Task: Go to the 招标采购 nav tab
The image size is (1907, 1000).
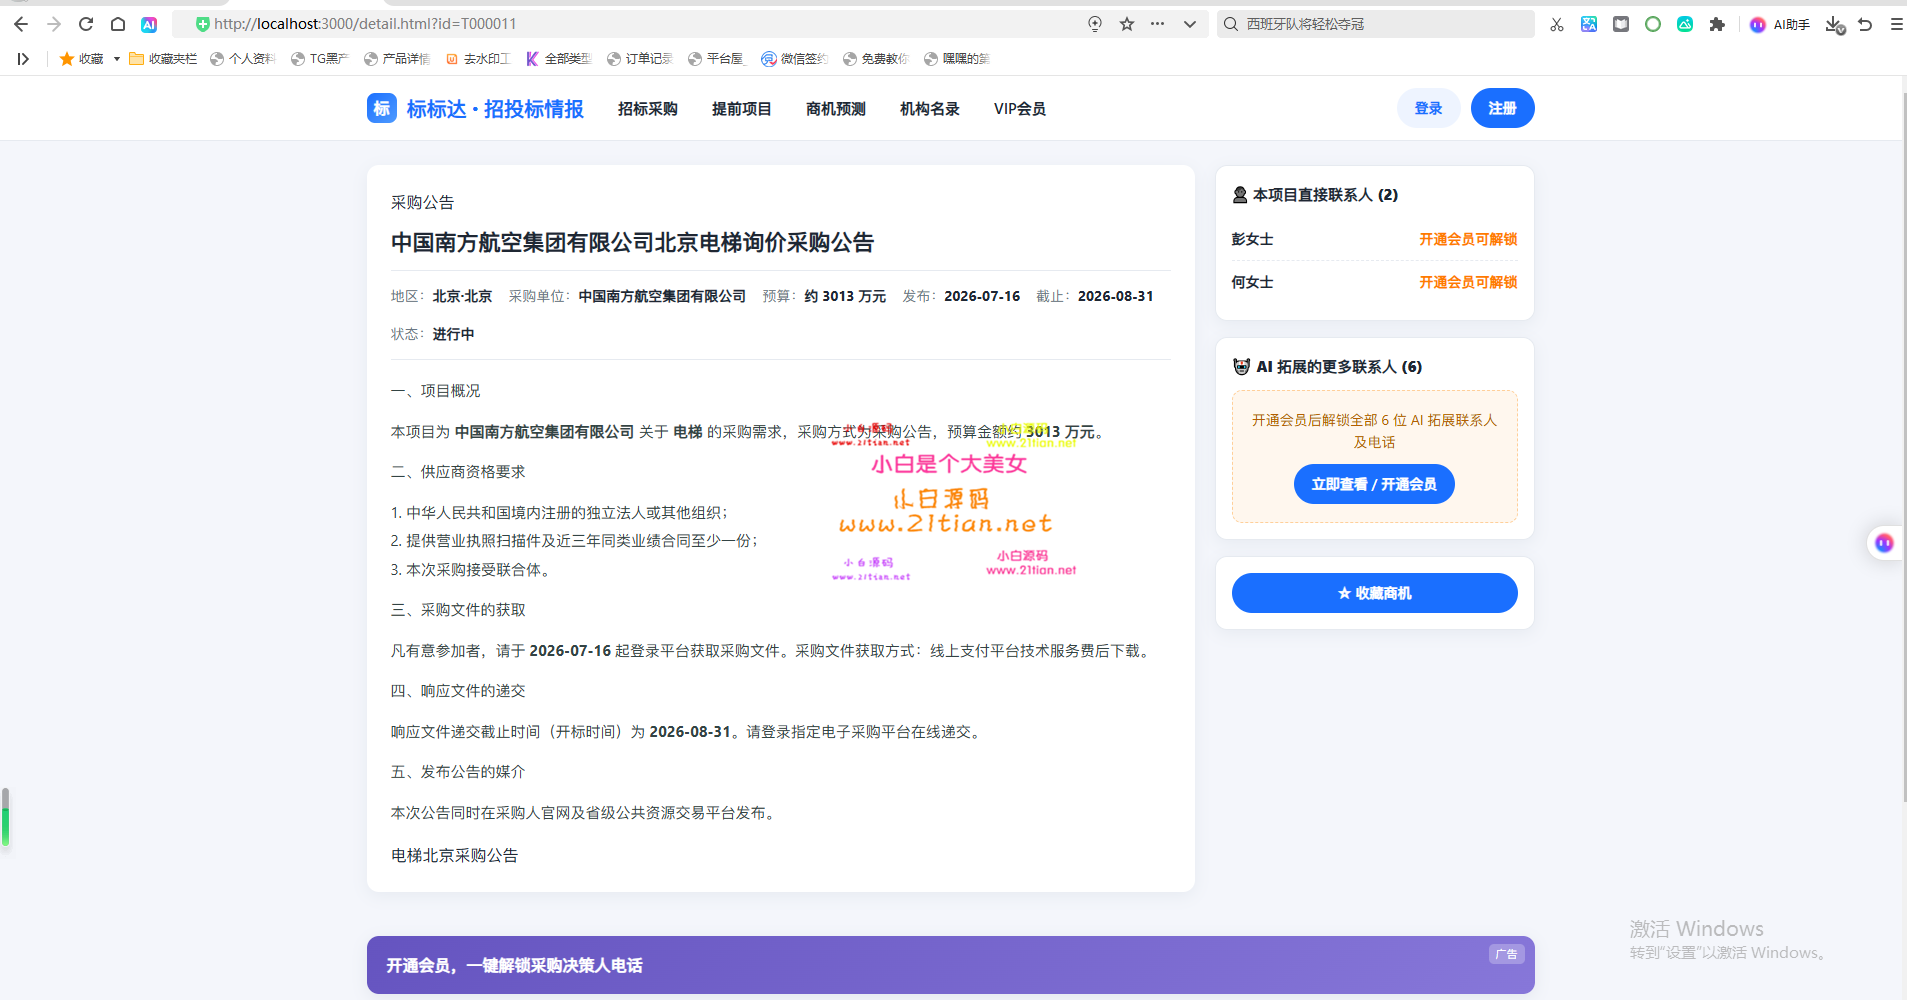Action: [648, 108]
